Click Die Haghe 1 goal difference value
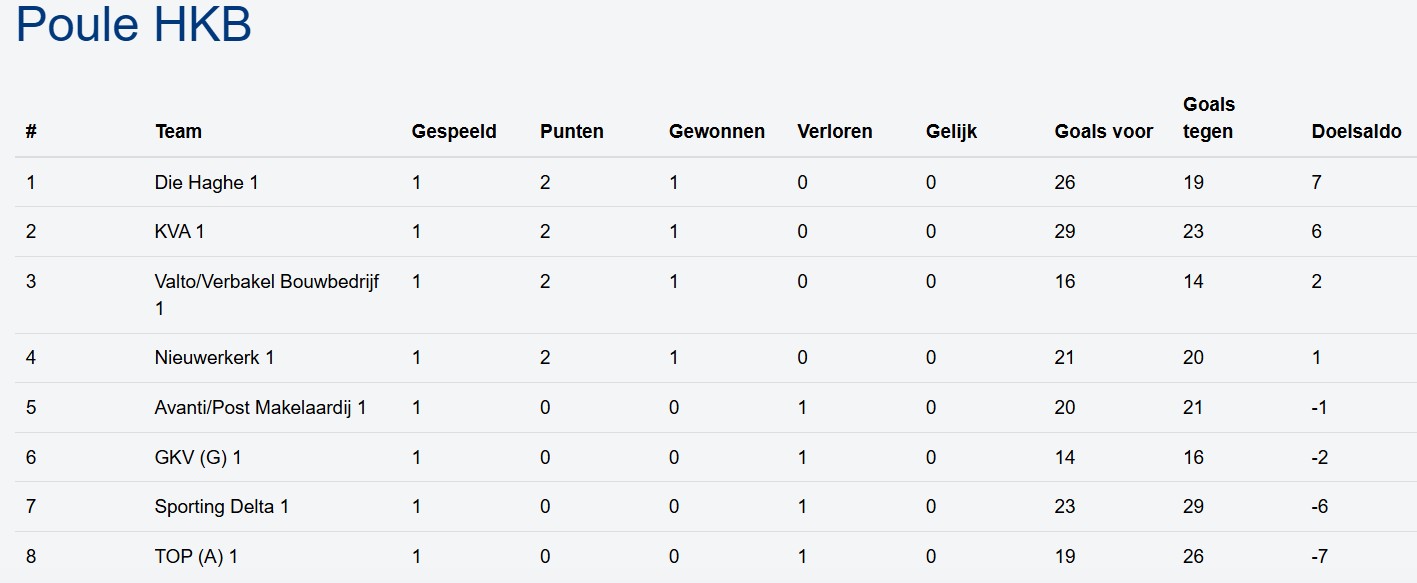Image resolution: width=1417 pixels, height=583 pixels. coord(1316,182)
